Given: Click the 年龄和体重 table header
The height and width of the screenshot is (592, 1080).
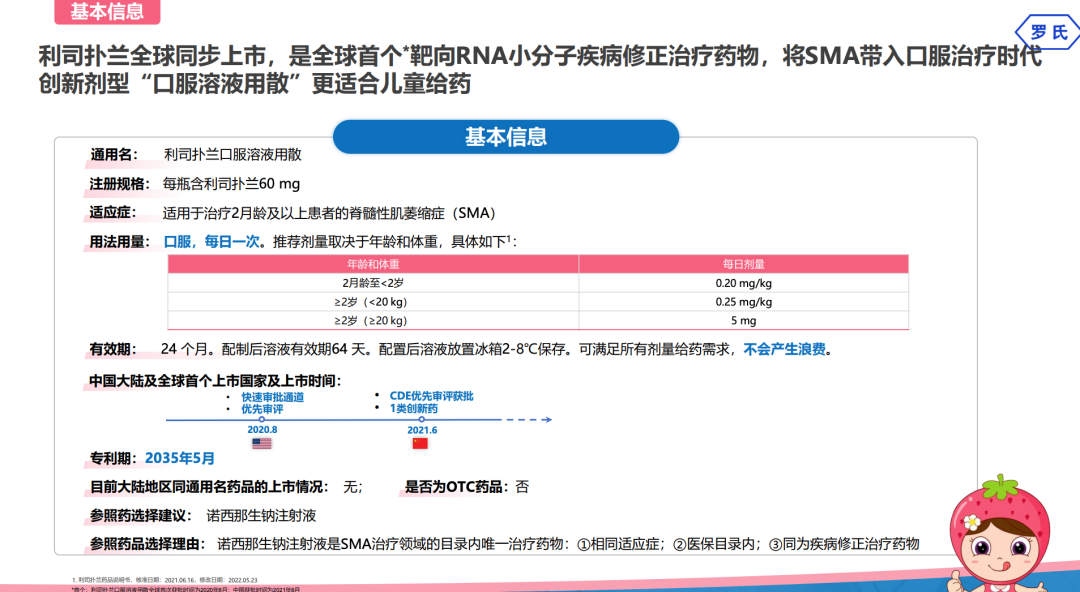Looking at the screenshot, I should [x=373, y=264].
